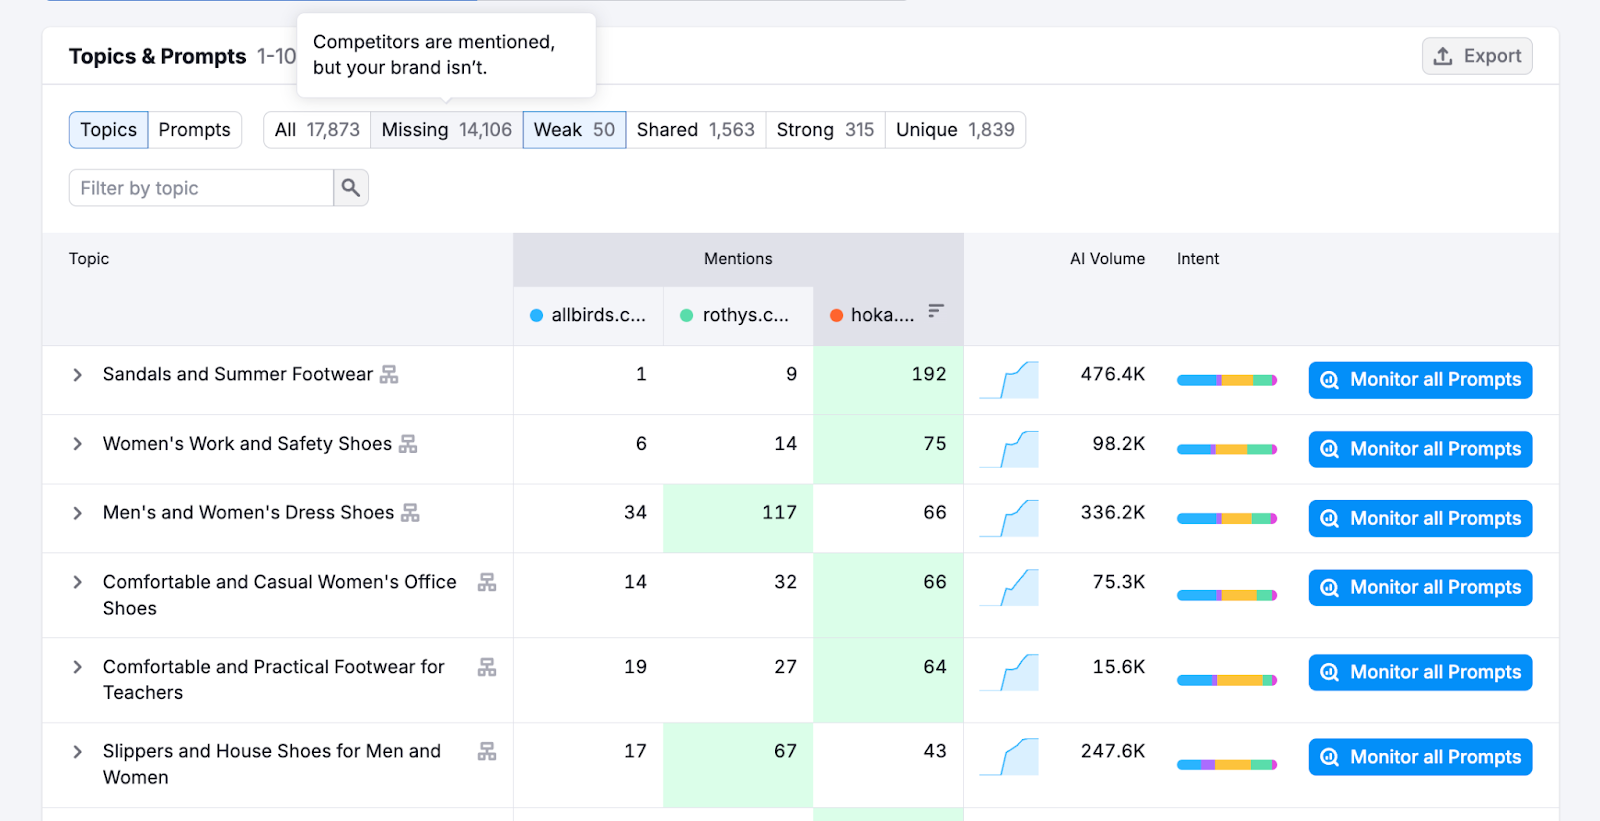
Task: Click the sort icon next to hoka column
Action: (935, 312)
